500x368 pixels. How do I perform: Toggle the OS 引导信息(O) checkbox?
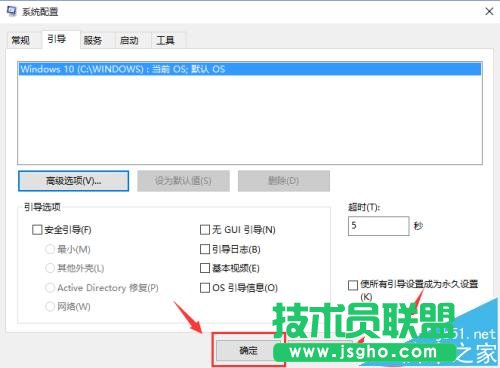click(x=205, y=287)
